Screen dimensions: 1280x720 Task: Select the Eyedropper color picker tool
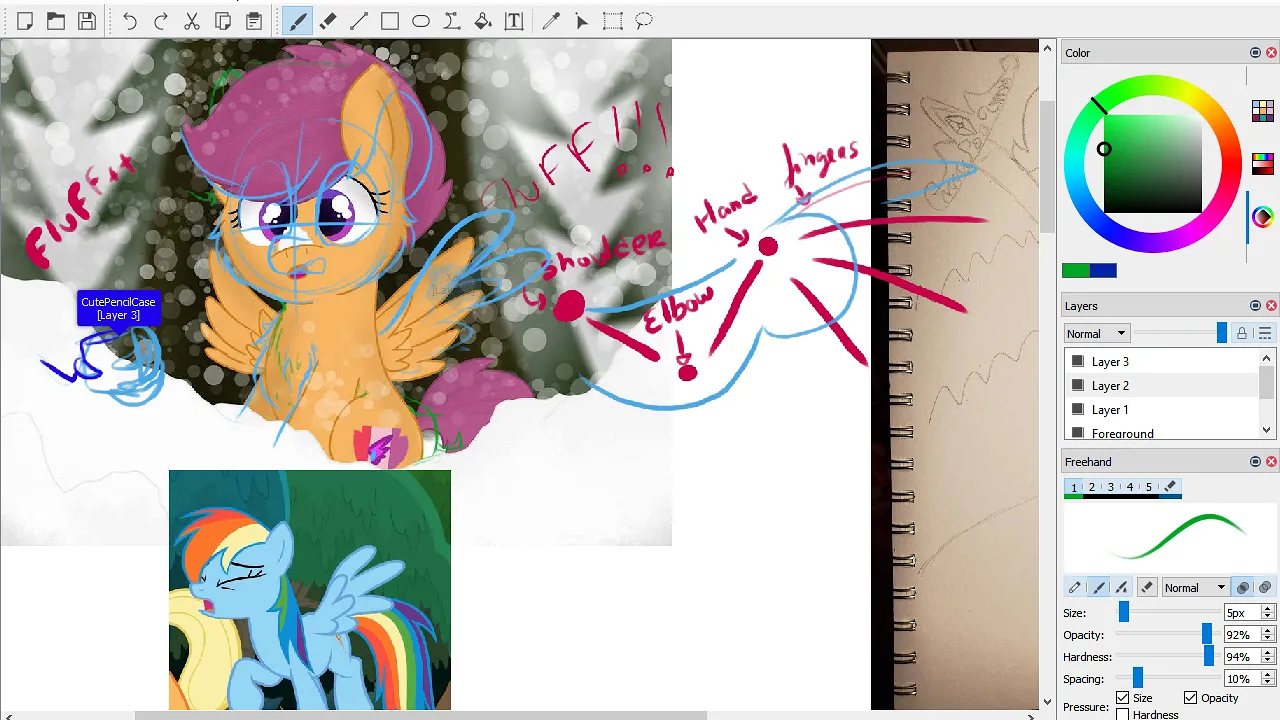pos(551,21)
